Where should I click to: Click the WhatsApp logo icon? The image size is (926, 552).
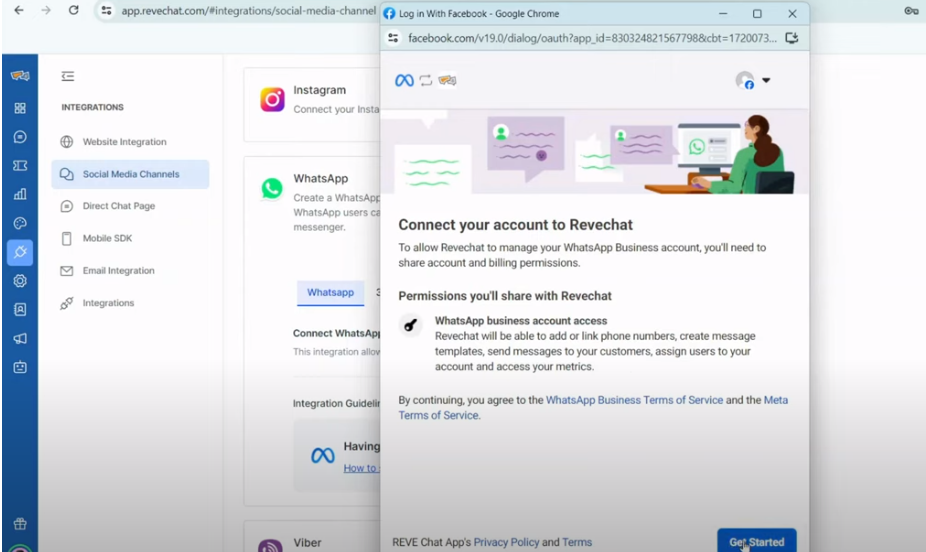pyautogui.click(x=272, y=189)
